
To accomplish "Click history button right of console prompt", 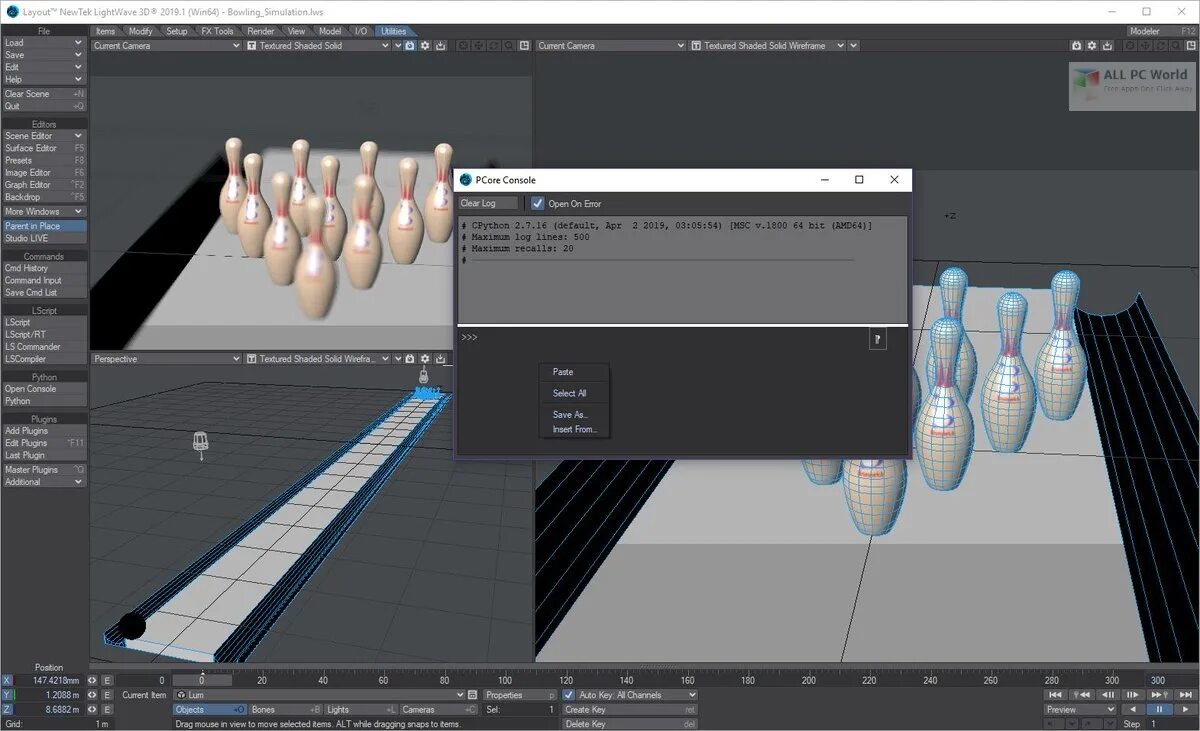I will 877,340.
